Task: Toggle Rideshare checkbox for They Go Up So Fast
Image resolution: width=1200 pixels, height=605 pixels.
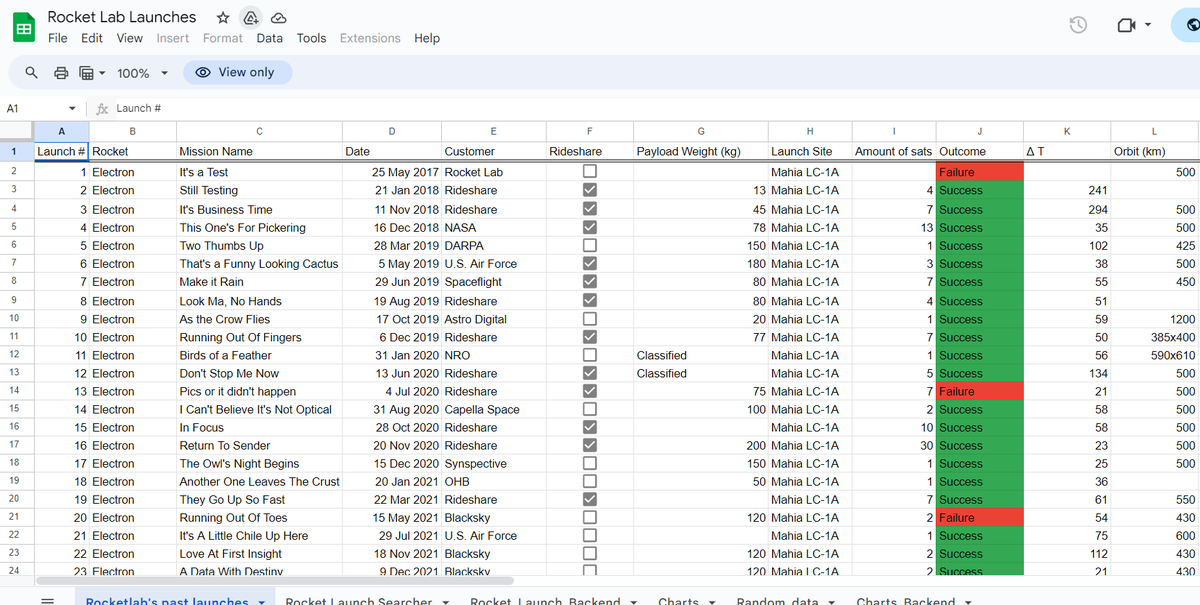Action: pos(589,499)
